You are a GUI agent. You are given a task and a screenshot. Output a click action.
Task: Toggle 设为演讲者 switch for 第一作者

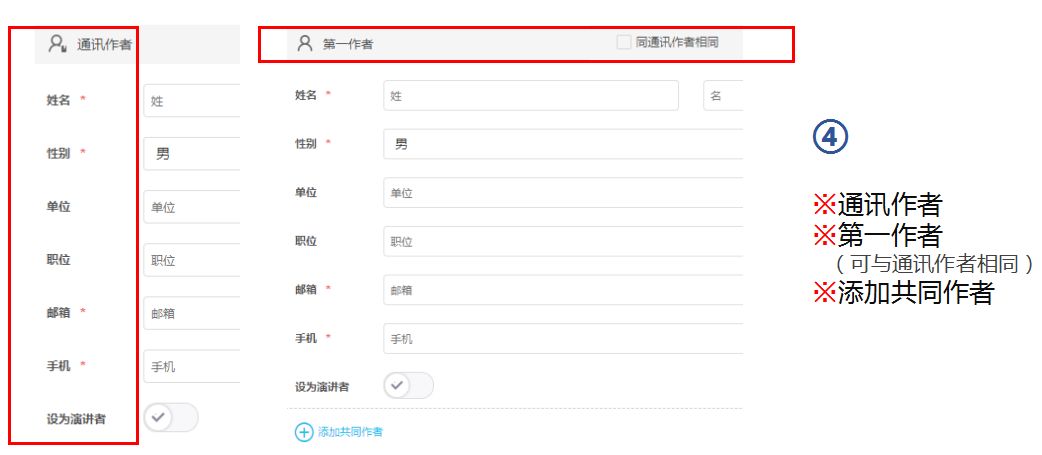point(408,386)
